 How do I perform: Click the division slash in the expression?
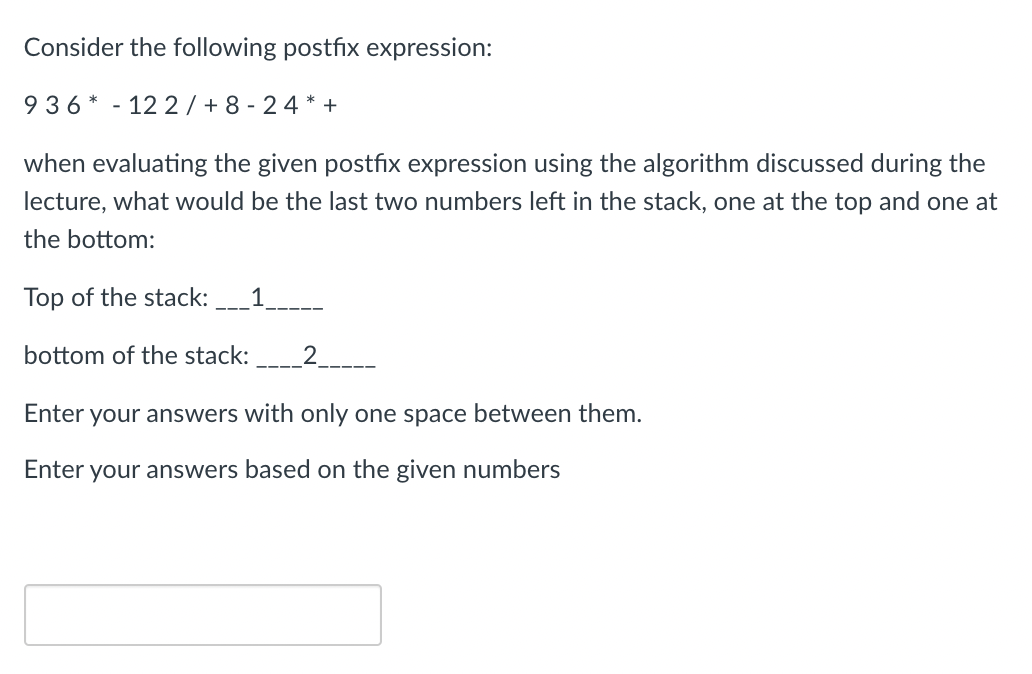[x=192, y=105]
